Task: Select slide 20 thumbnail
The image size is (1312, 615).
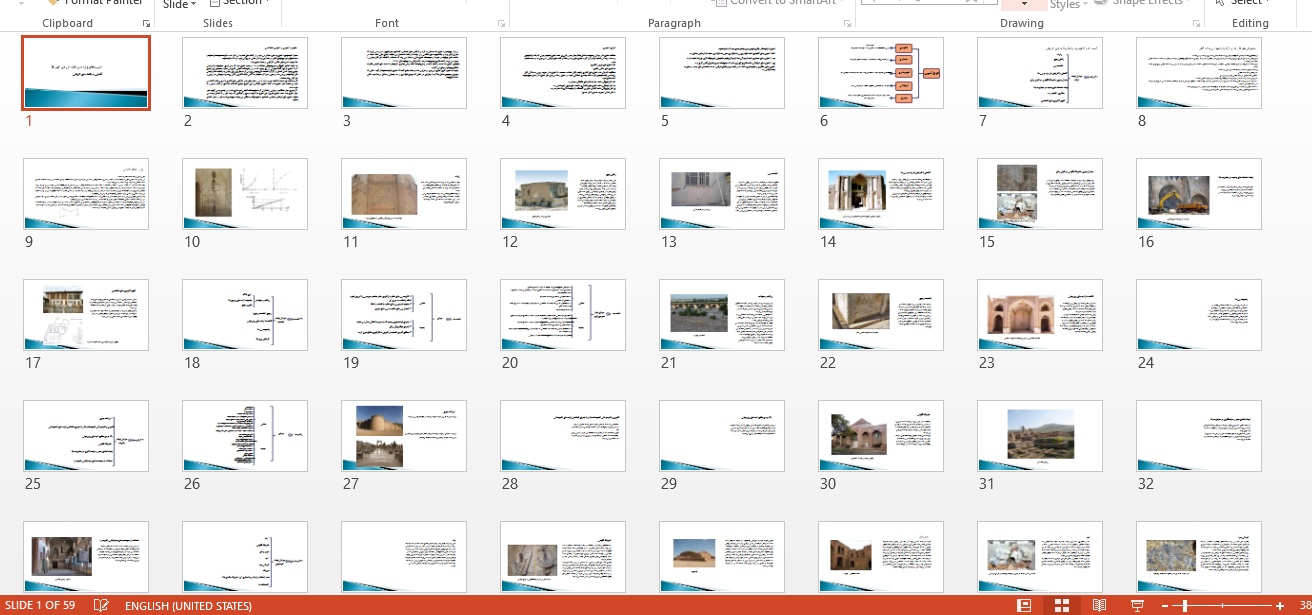Action: pyautogui.click(x=563, y=315)
